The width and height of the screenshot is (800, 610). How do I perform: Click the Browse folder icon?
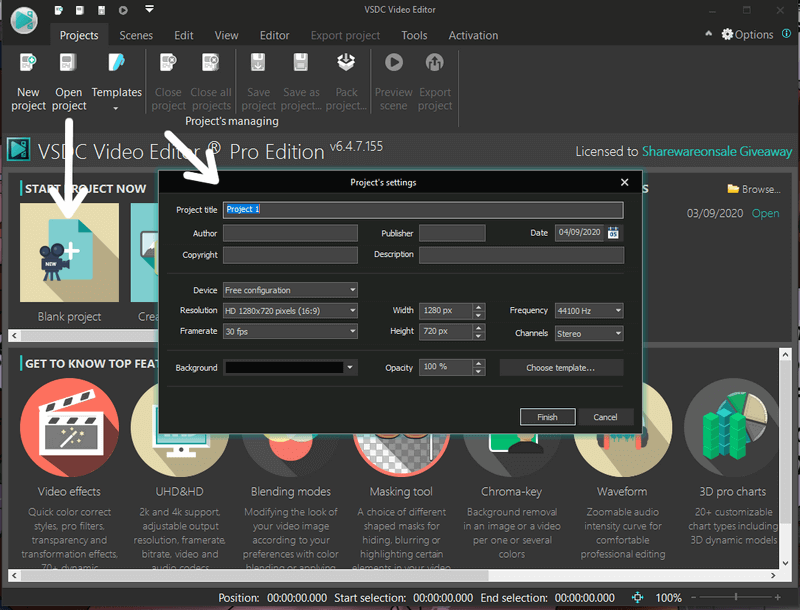tap(733, 189)
